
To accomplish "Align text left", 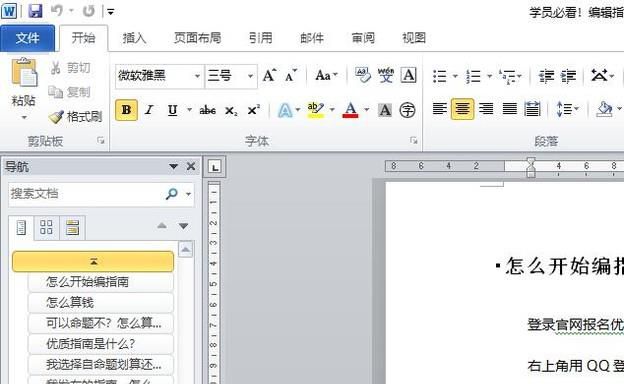I will click(439, 109).
